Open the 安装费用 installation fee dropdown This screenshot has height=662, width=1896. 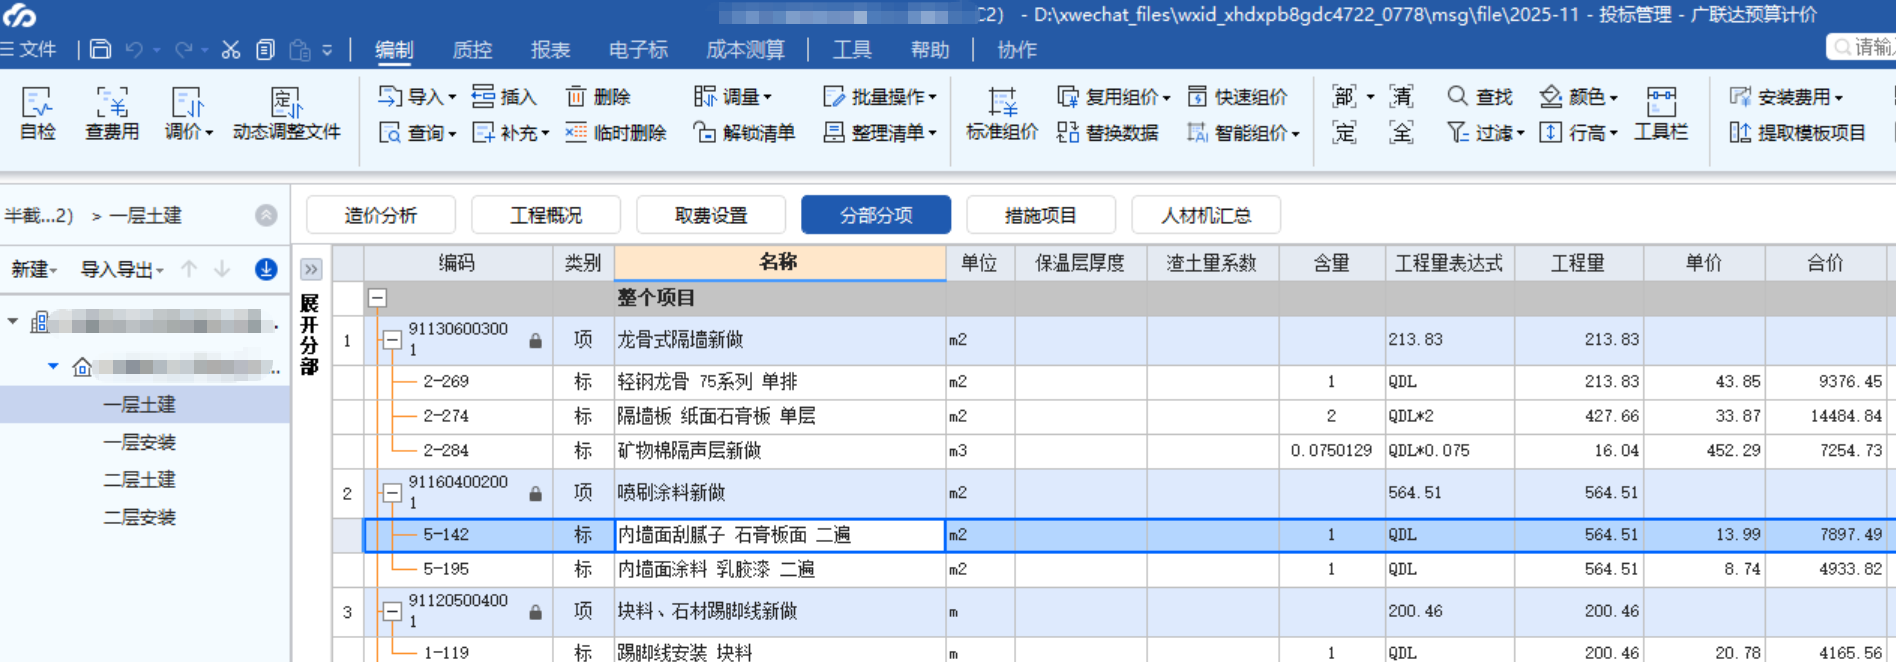[x=1786, y=96]
